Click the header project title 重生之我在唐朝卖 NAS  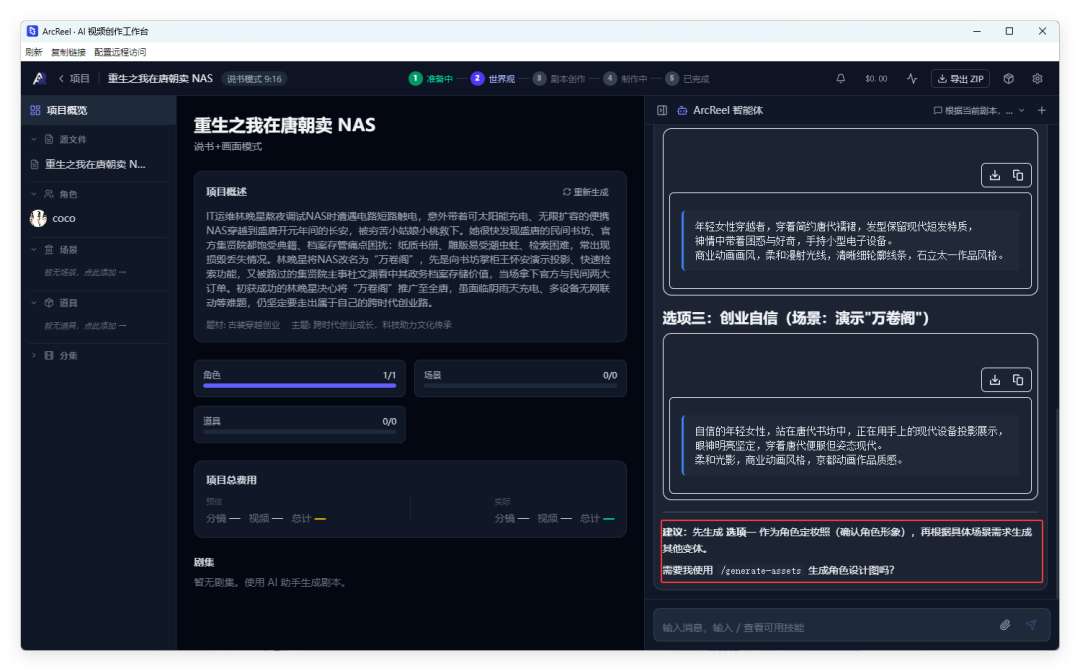tap(160, 79)
